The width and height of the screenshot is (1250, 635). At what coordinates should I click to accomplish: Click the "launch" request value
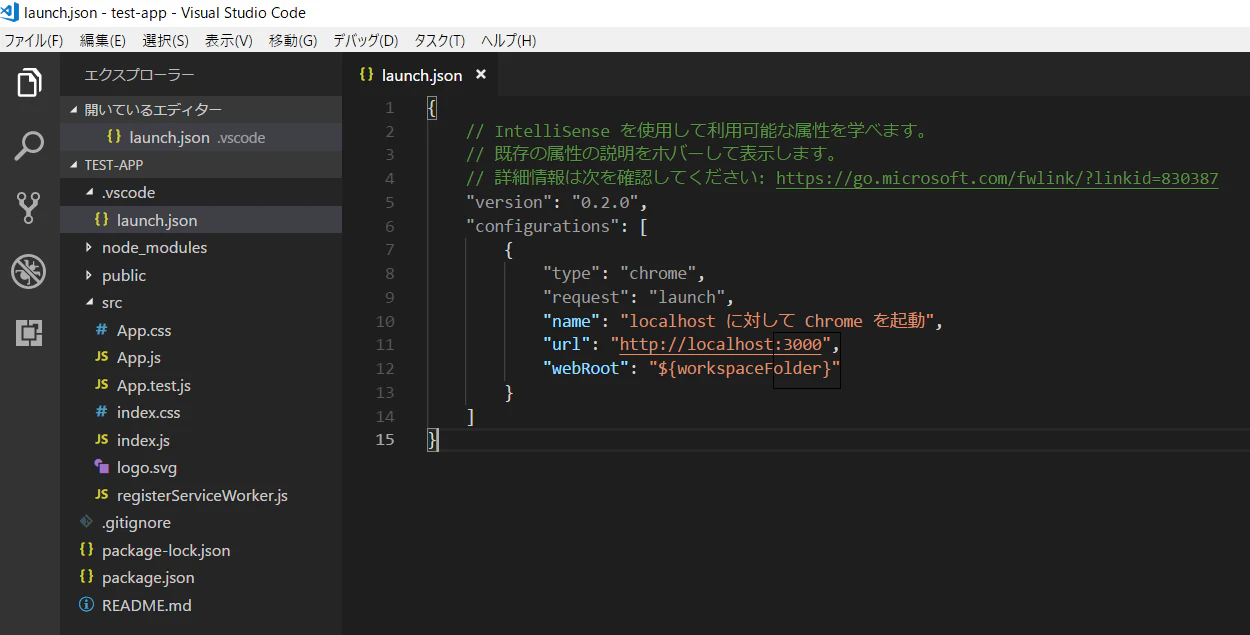688,297
